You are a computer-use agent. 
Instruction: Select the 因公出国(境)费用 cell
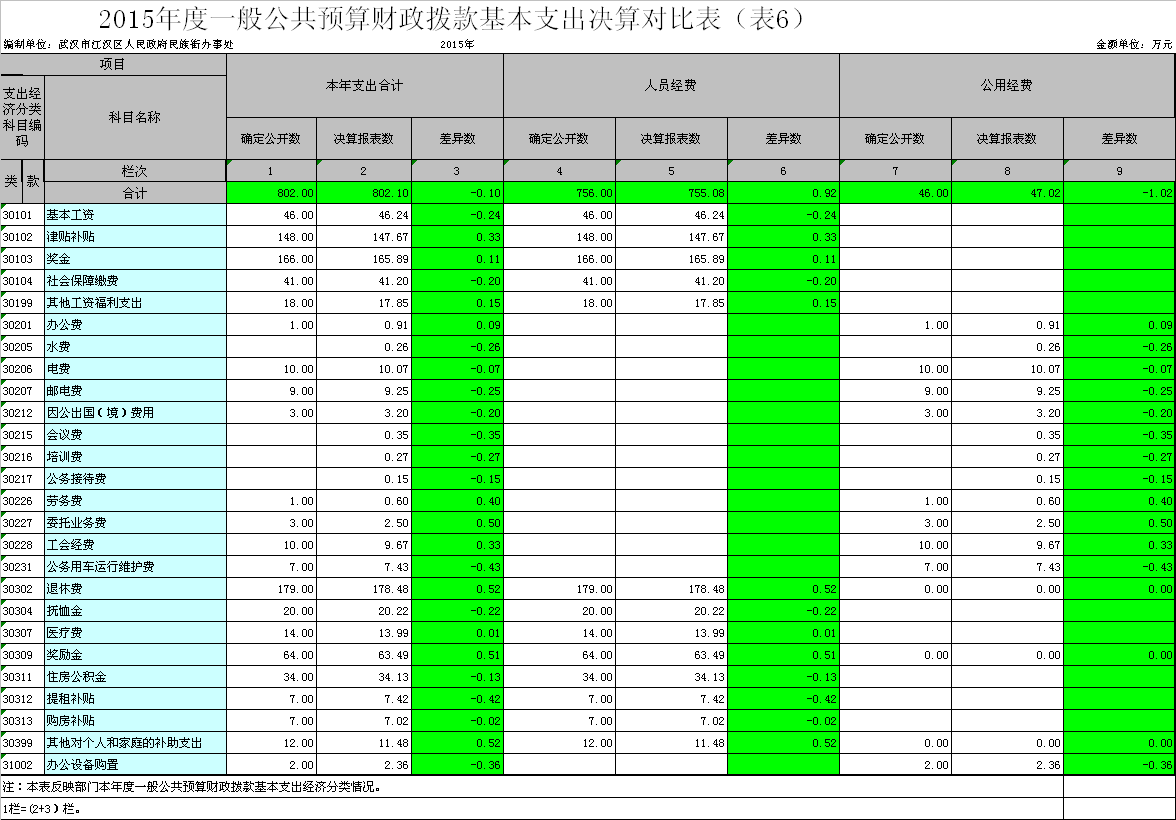135,412
